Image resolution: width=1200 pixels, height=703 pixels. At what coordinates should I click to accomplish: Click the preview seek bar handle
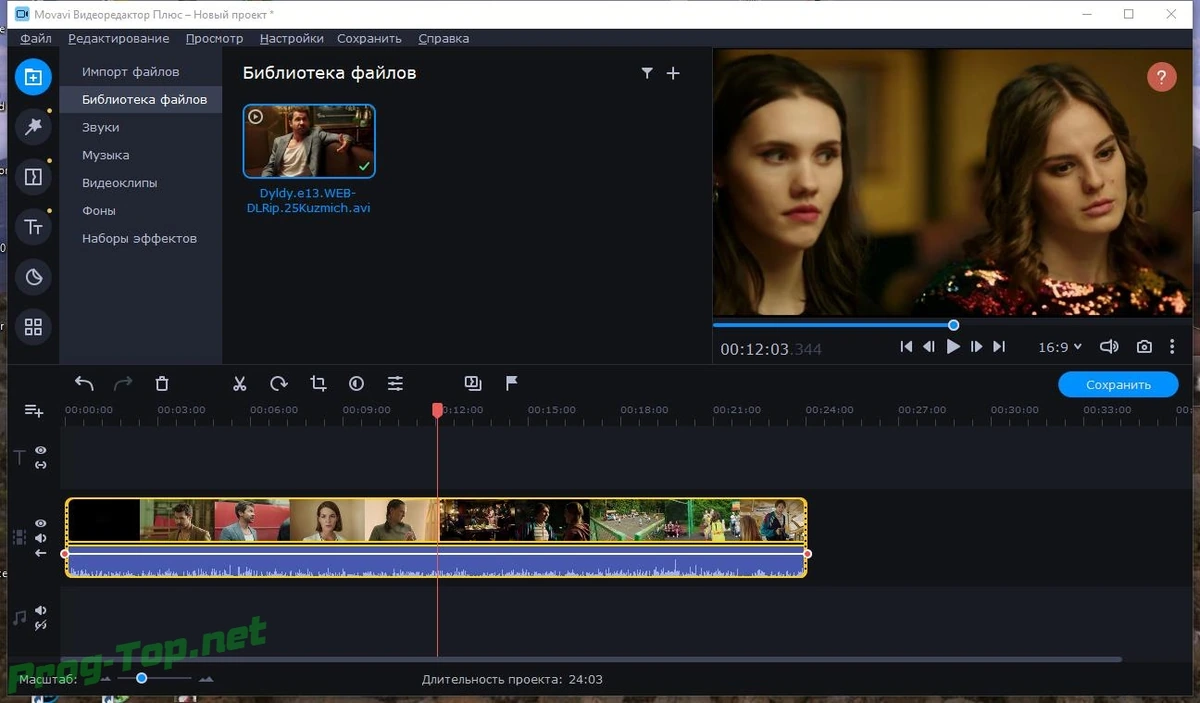[953, 325]
